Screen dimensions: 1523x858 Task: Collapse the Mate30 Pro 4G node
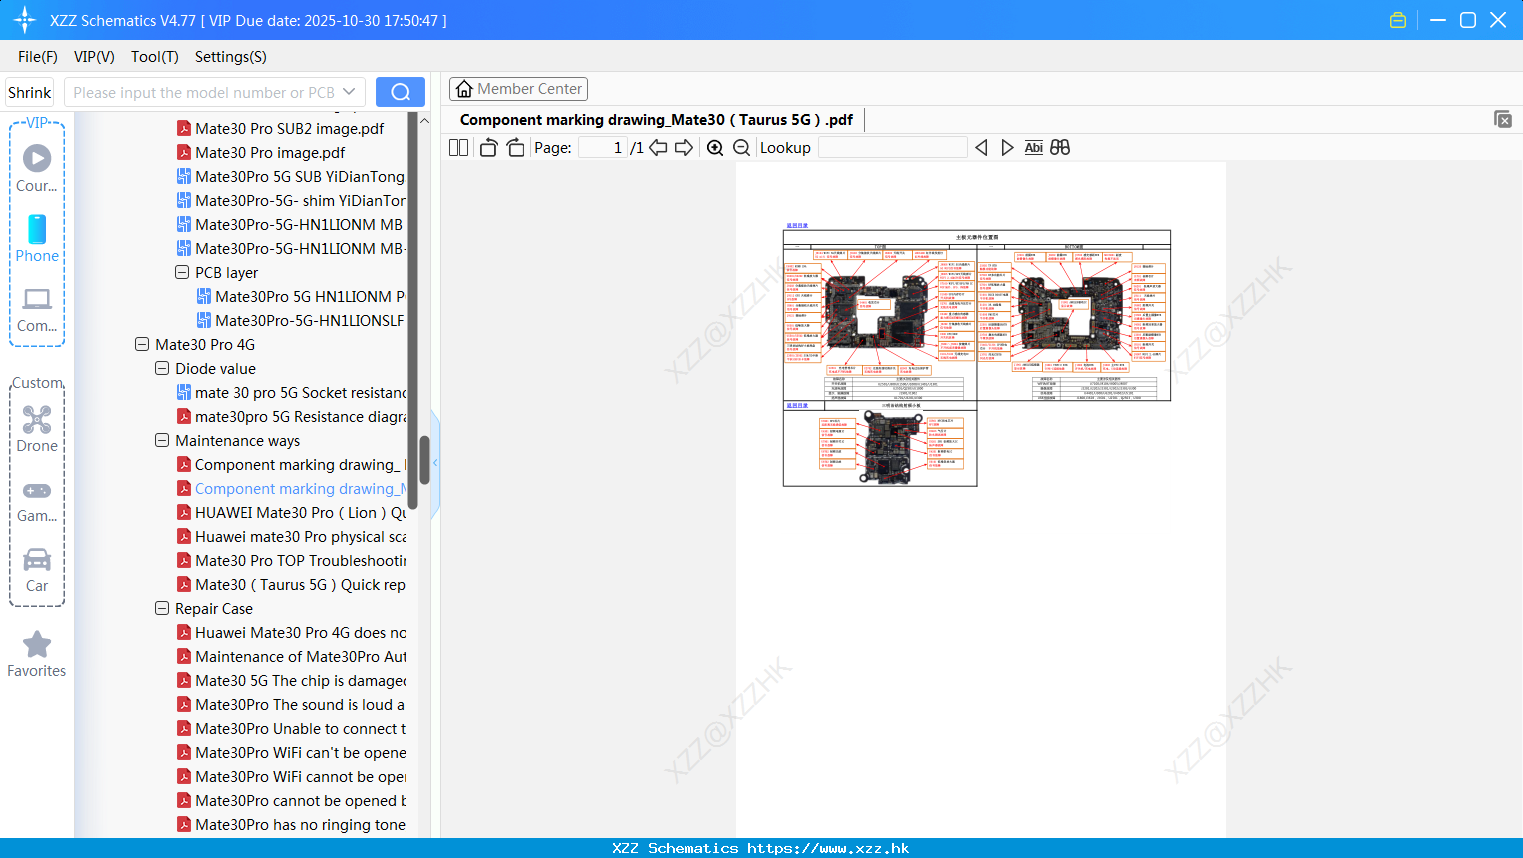142,344
